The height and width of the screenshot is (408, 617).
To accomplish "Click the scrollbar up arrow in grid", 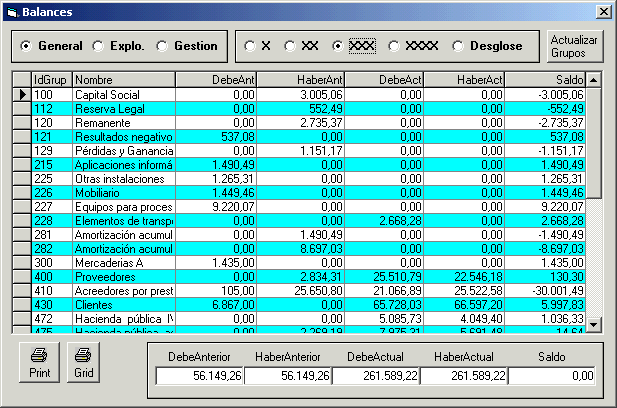I will click(x=594, y=79).
